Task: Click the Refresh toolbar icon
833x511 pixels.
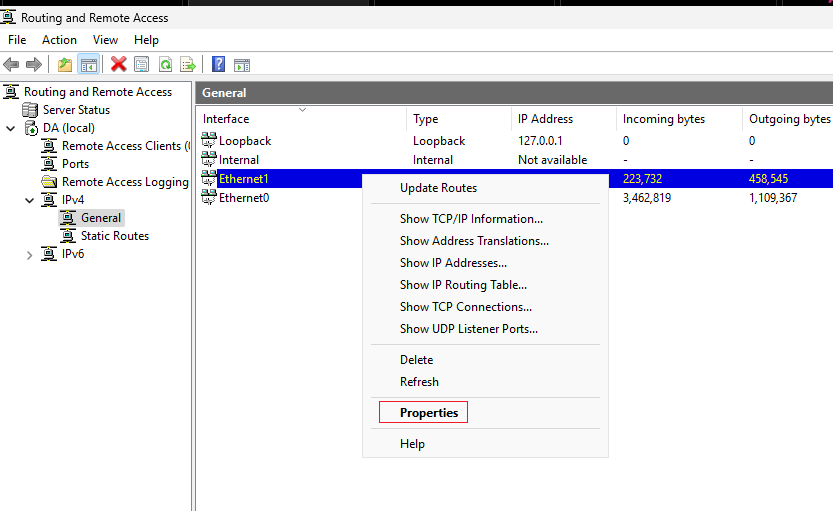Action: 165,65
